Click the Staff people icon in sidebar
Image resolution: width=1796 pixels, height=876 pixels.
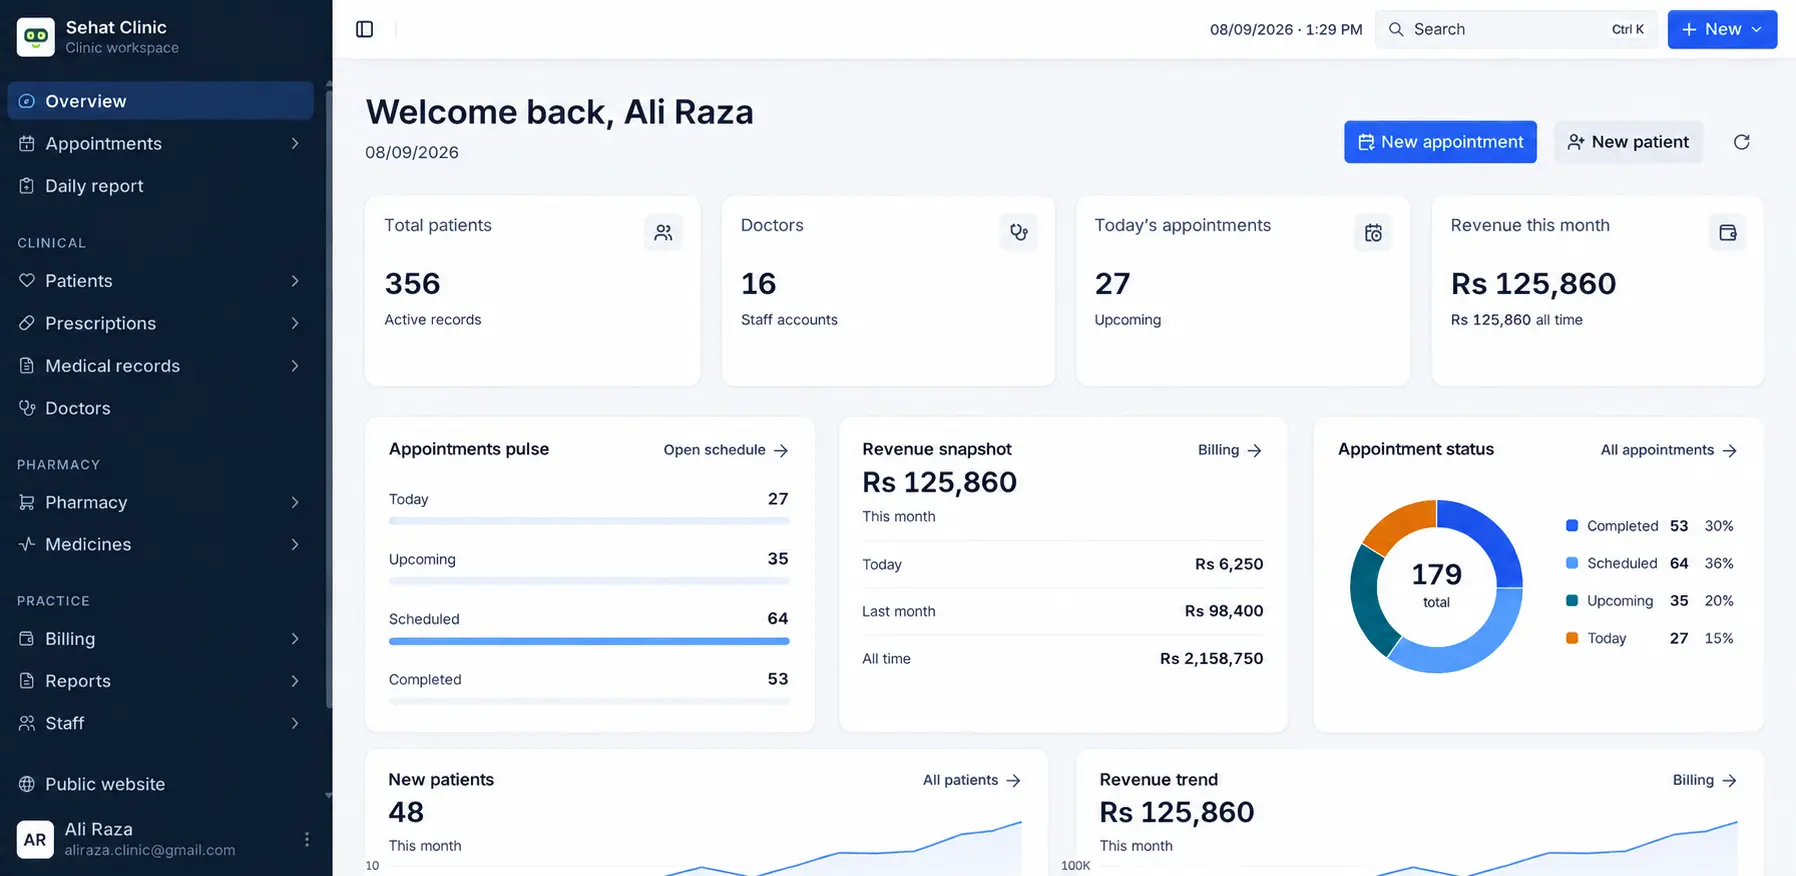tap(27, 723)
